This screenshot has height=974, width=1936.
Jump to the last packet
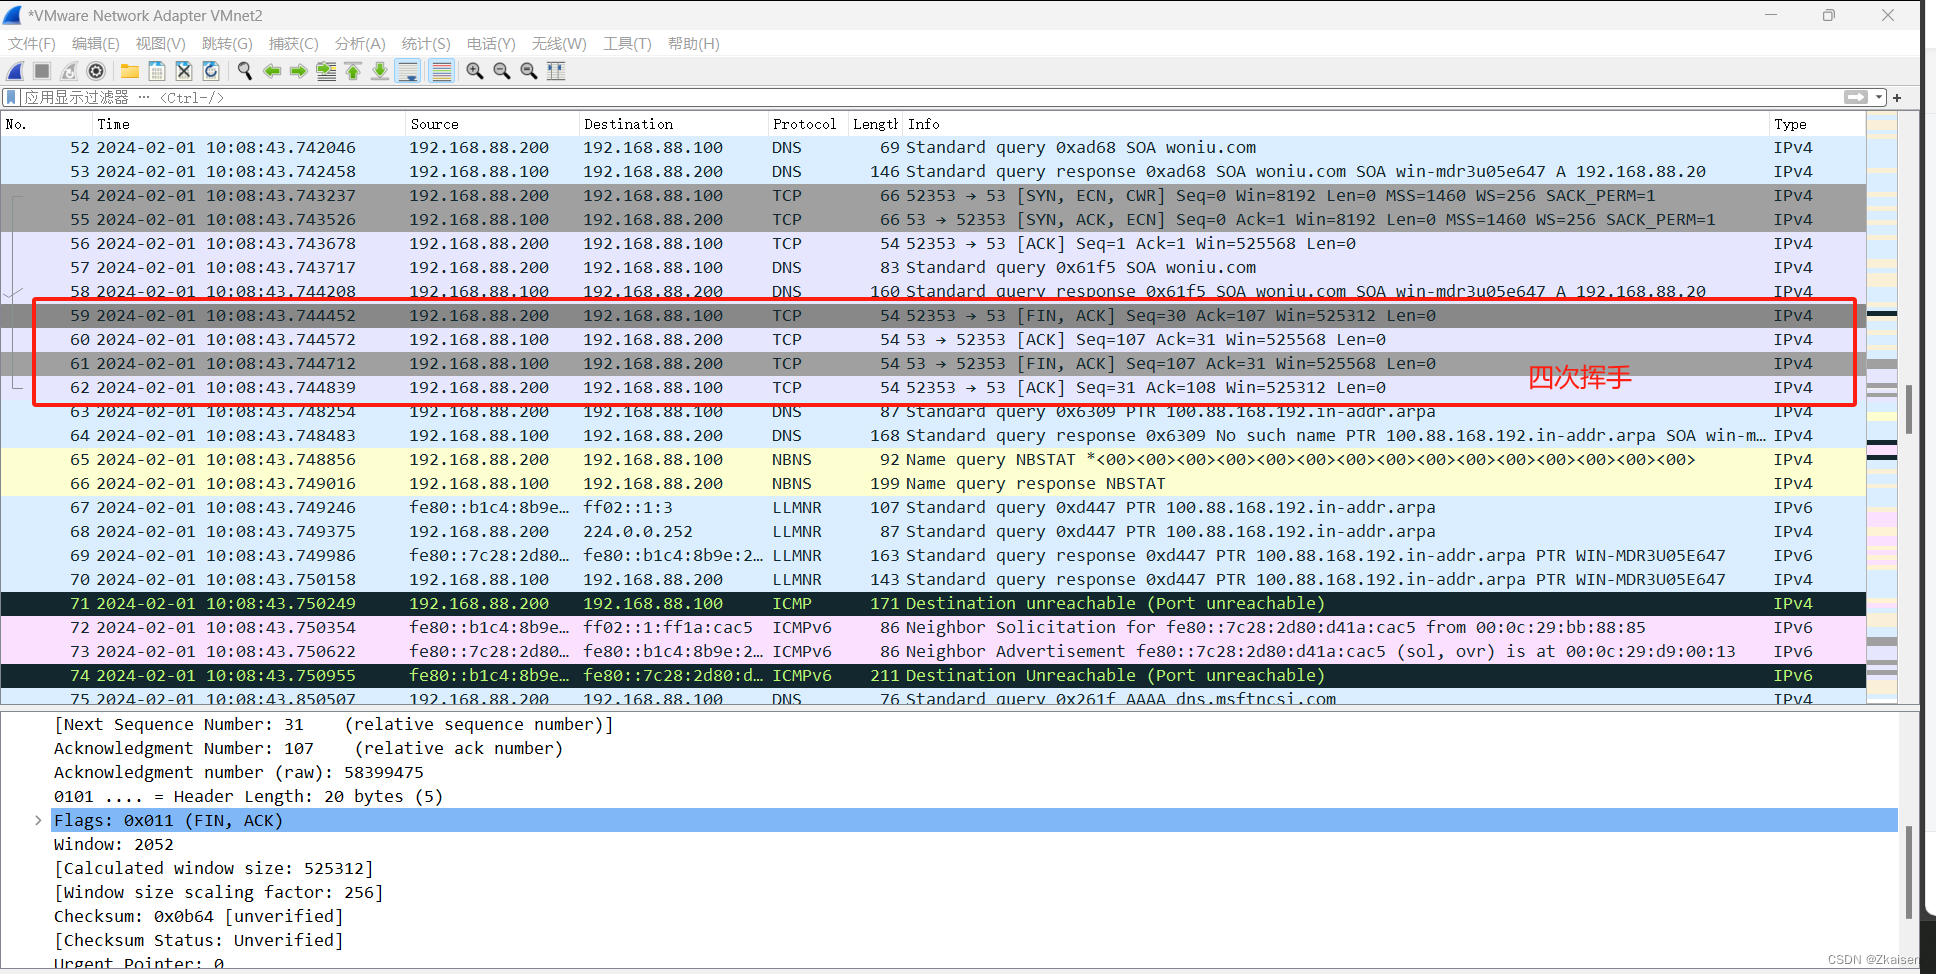(380, 71)
